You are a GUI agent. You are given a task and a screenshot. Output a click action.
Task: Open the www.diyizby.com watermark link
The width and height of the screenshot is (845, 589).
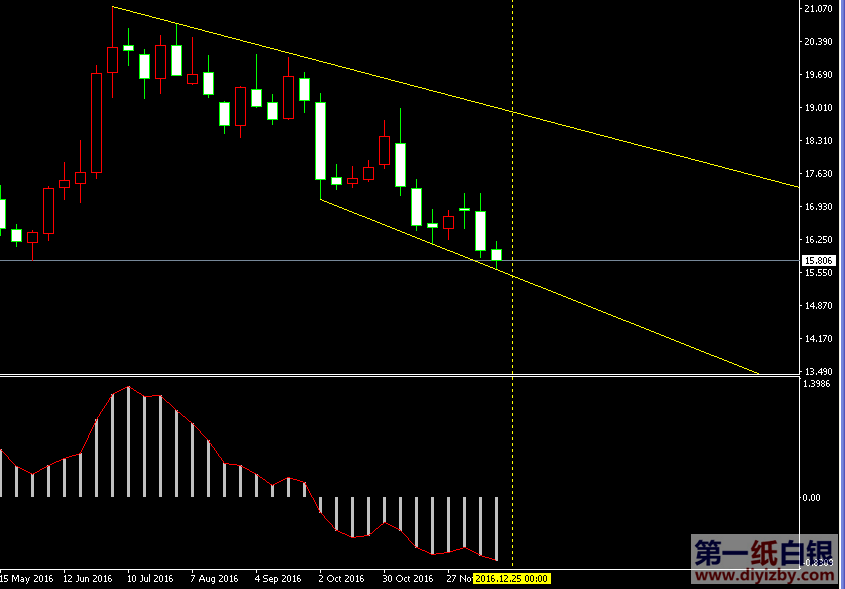[763, 575]
